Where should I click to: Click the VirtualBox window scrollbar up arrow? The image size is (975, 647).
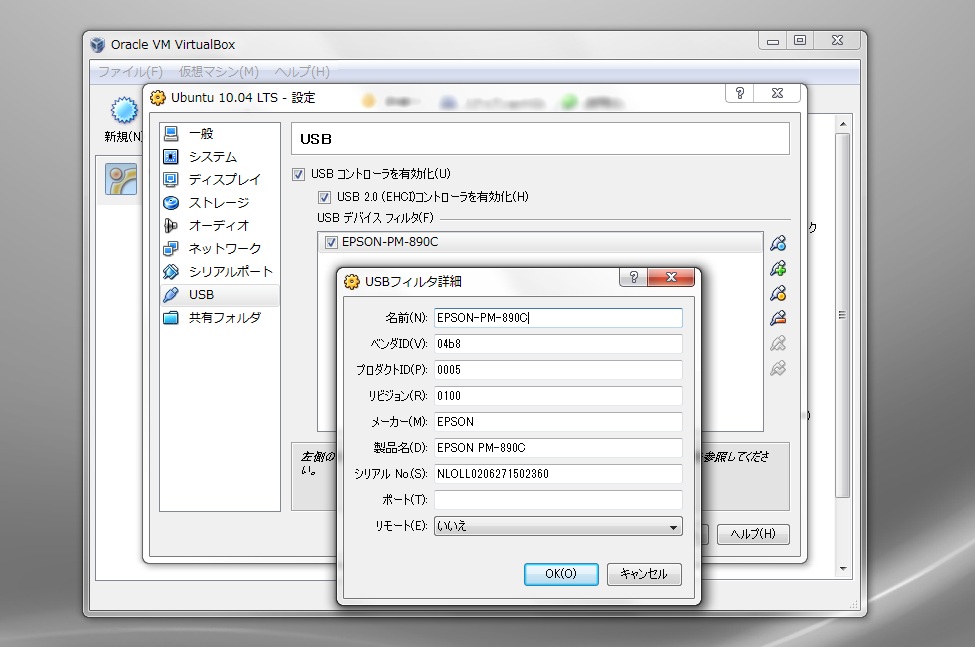coord(843,125)
